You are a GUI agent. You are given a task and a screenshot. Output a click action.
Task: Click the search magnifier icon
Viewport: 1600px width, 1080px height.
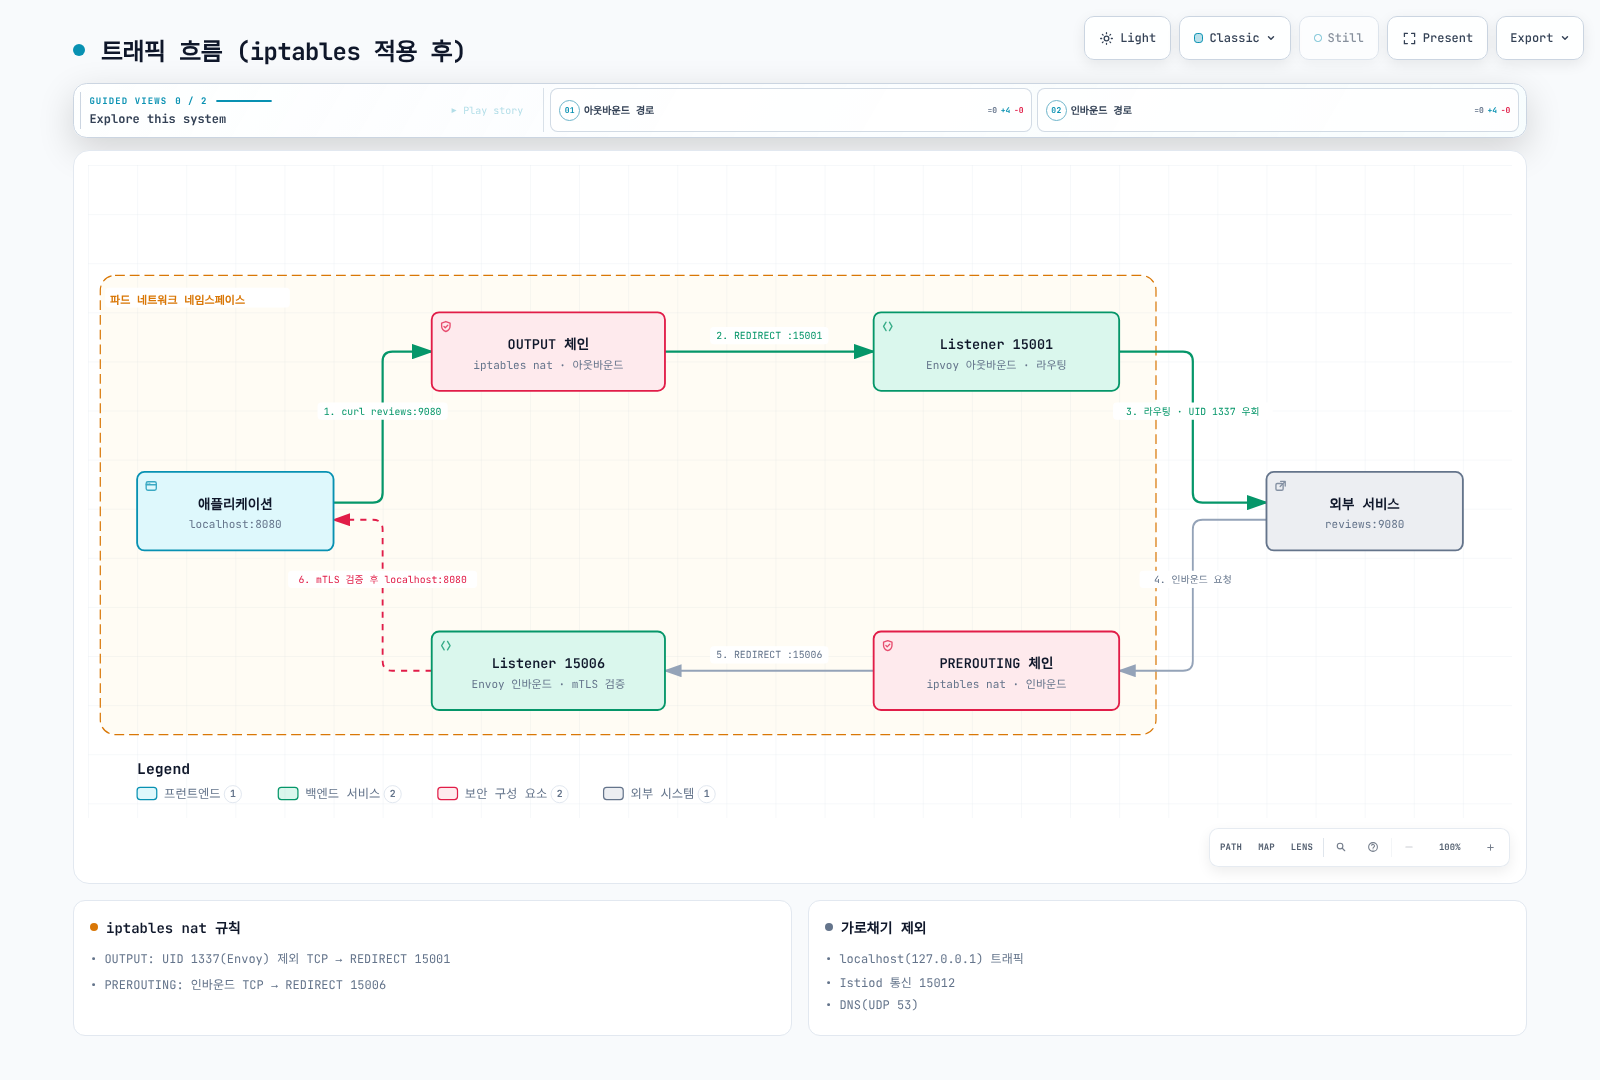(1341, 847)
